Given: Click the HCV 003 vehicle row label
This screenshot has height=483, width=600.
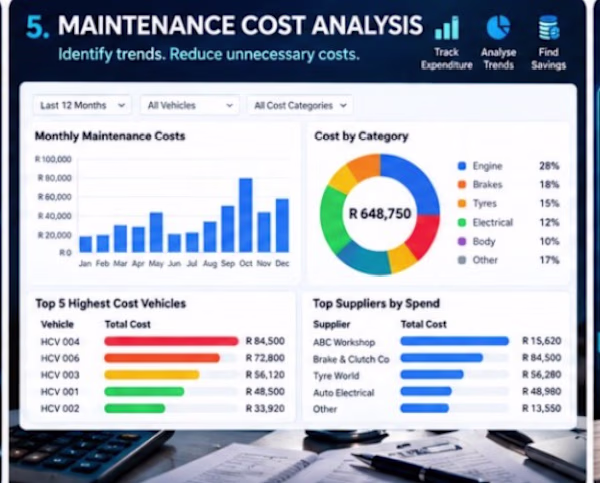Looking at the screenshot, I should click(x=60, y=375).
